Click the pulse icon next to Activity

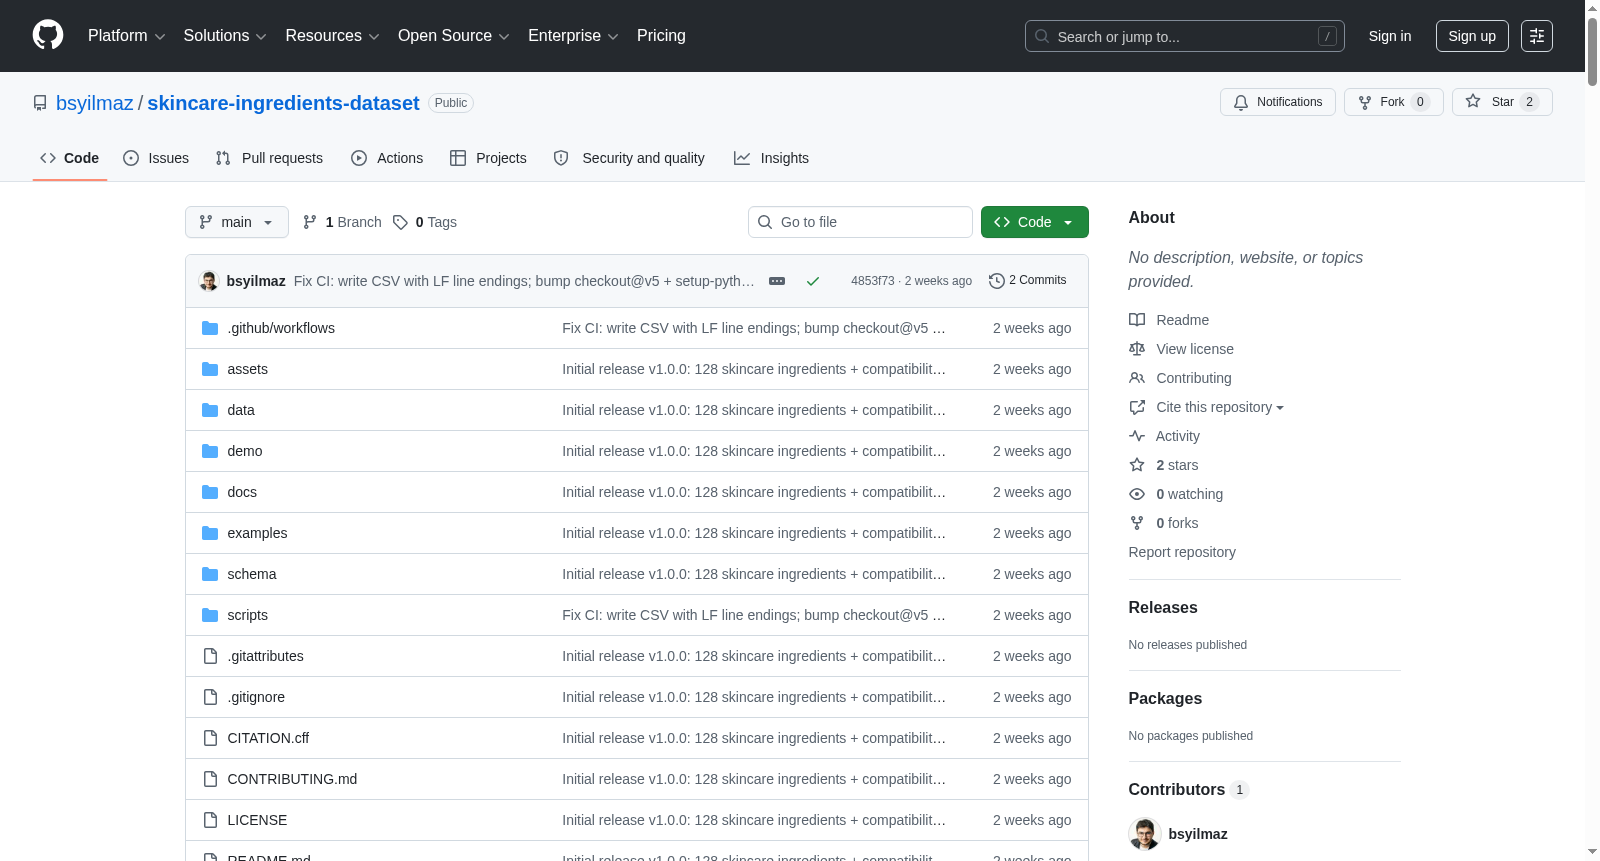1137,436
